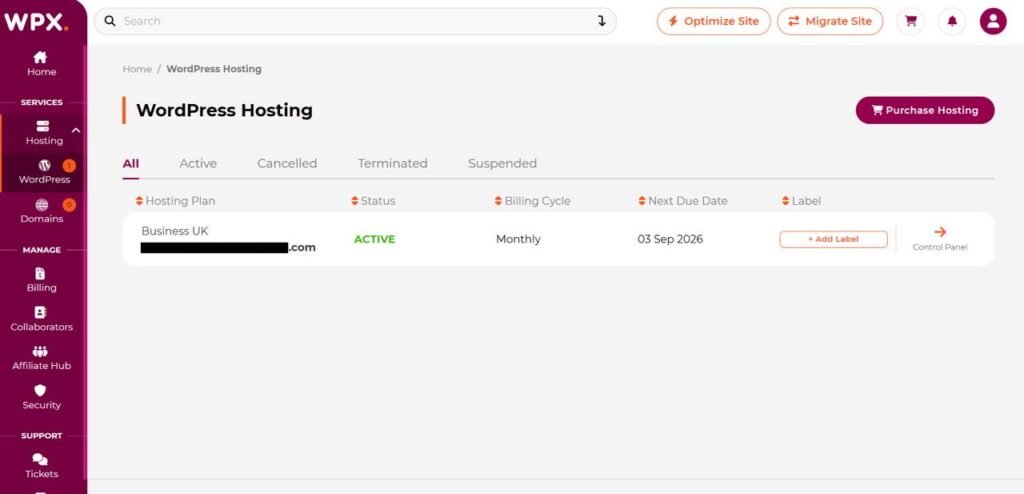Screen dimensions: 1024x494
Task: Switch to the Suspended tab
Action: 502,163
